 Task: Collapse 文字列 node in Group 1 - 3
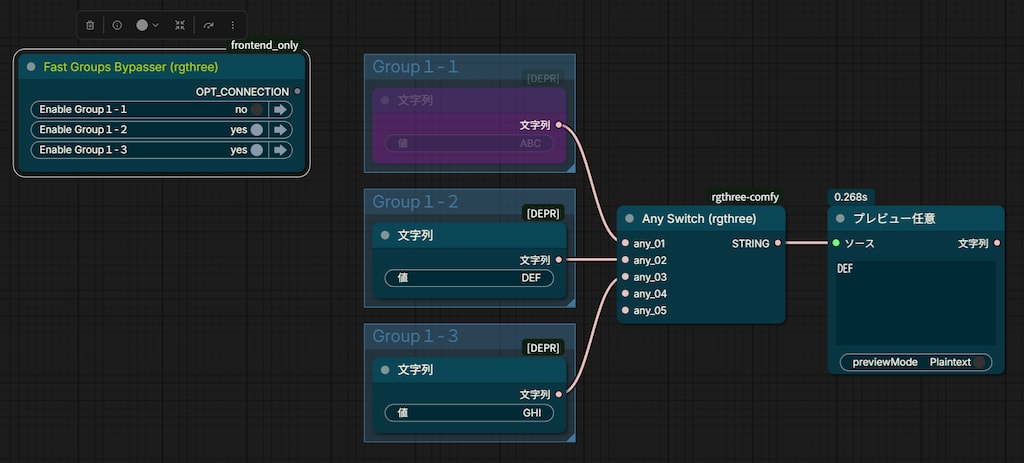[x=385, y=370]
